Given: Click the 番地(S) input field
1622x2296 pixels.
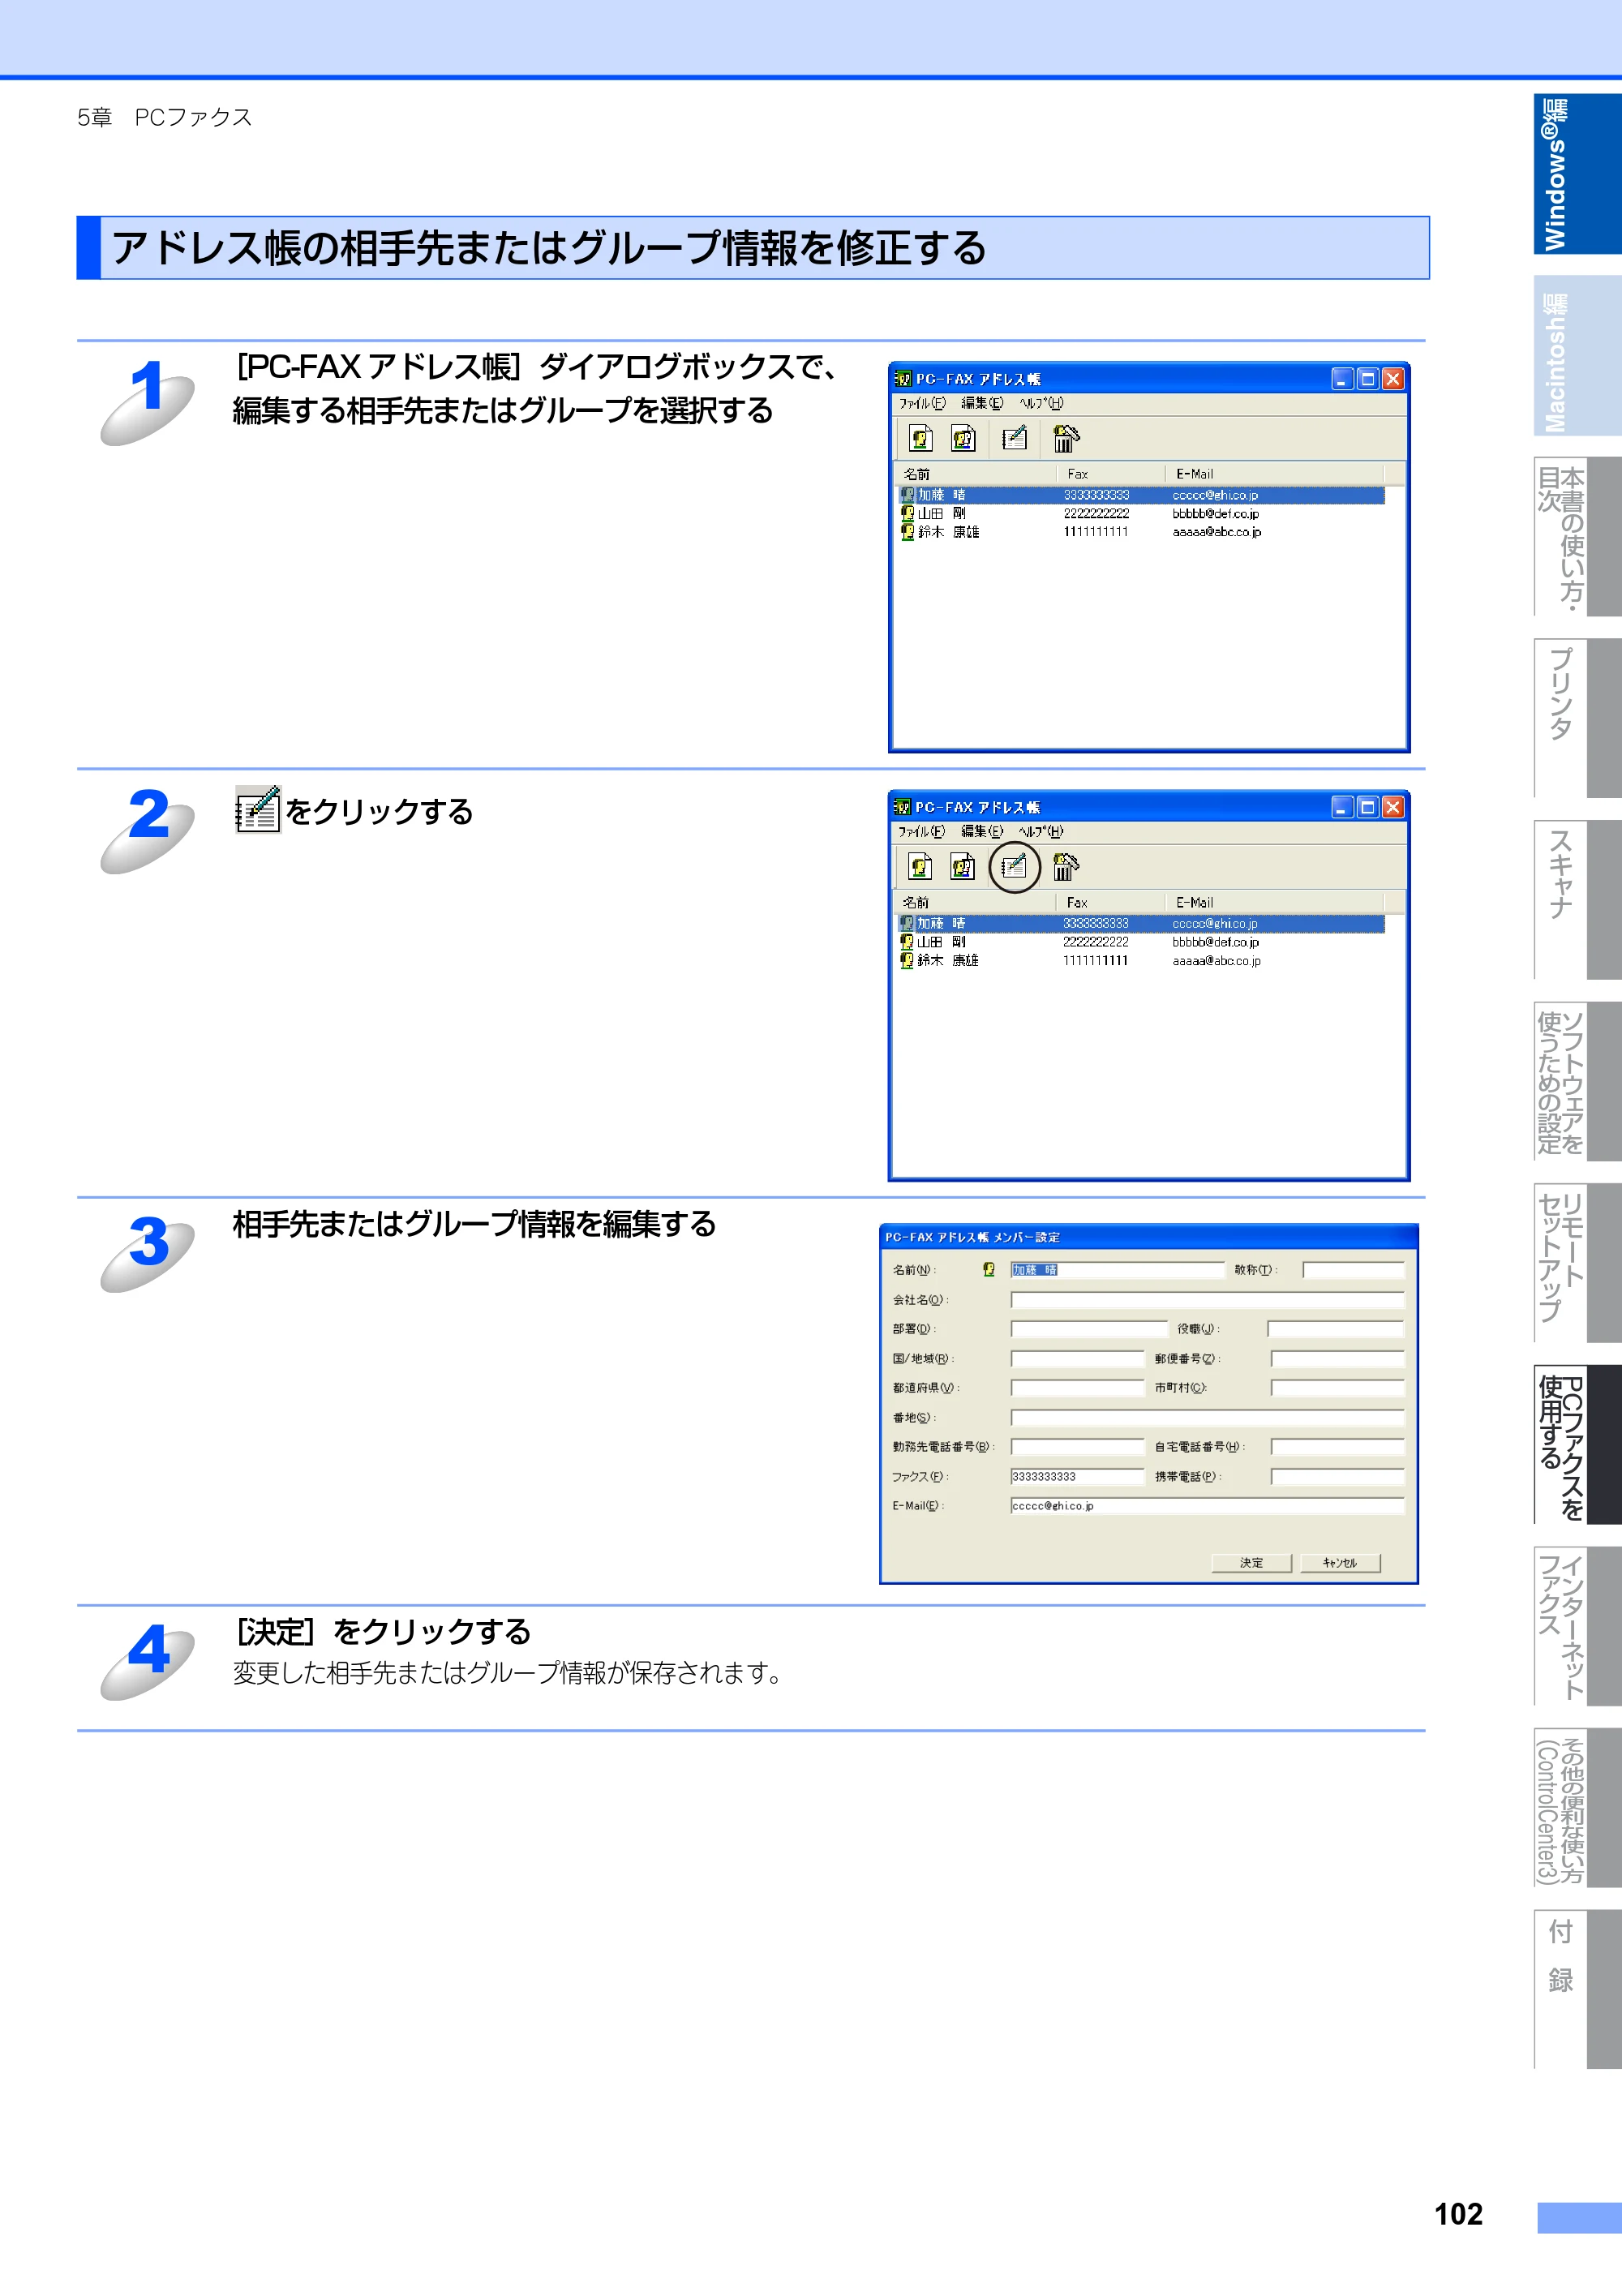Looking at the screenshot, I should [1207, 1418].
